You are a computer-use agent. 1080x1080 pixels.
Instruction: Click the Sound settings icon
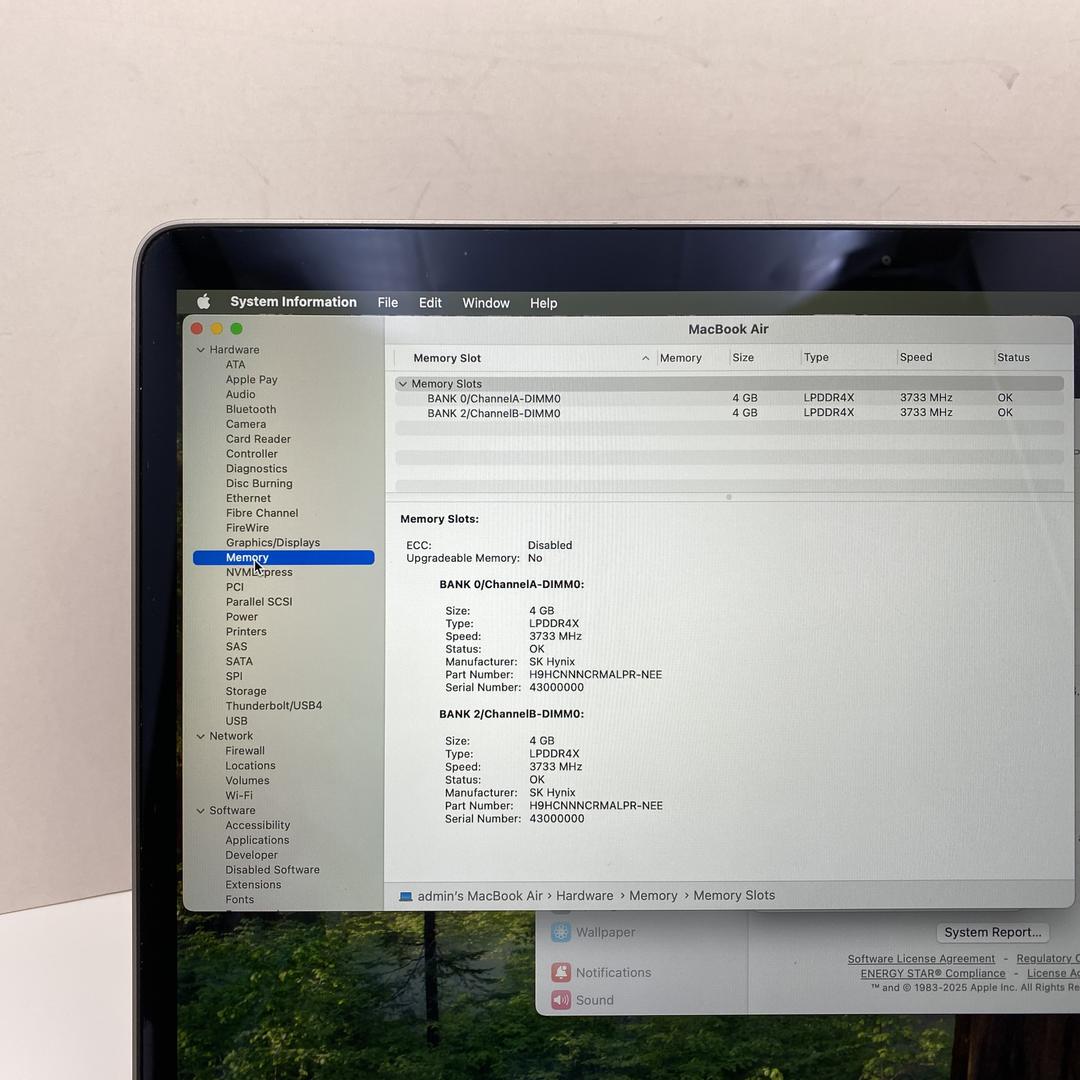[561, 1000]
